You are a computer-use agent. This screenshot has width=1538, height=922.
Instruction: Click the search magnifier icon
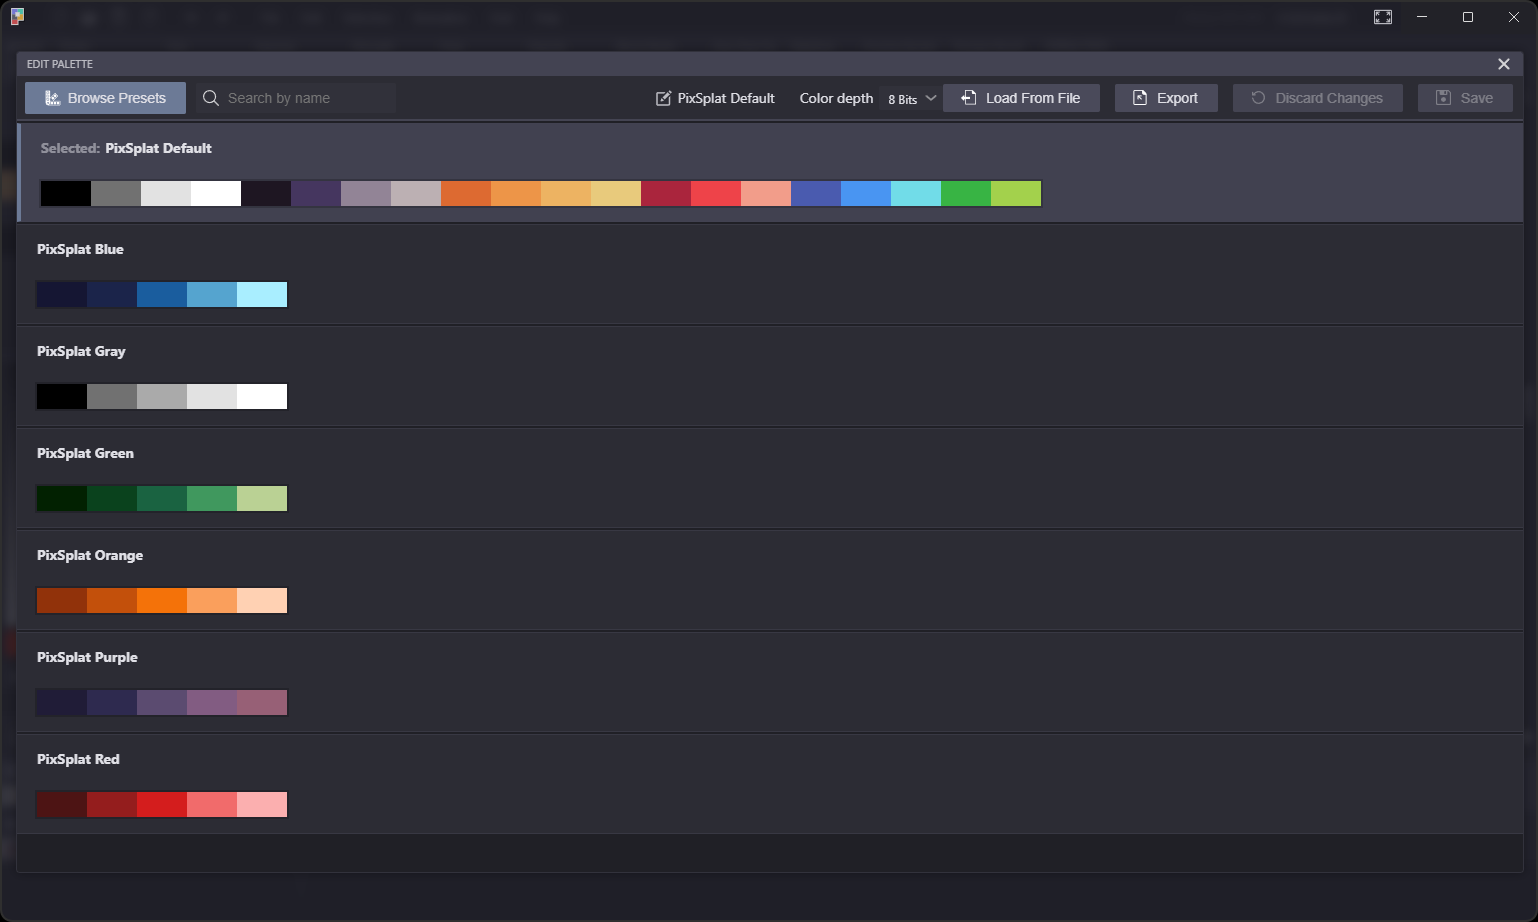click(211, 98)
